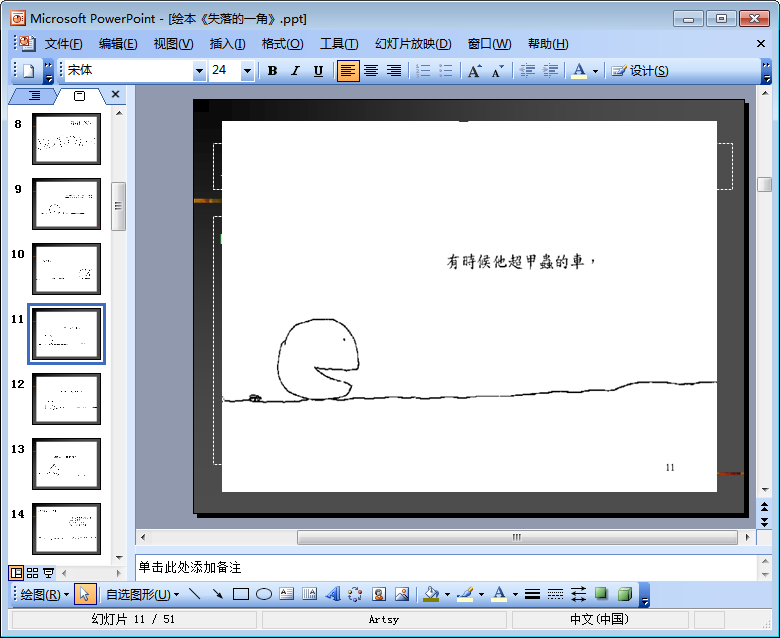Open the fill color dropdown arrow
The width and height of the screenshot is (780, 638).
(x=447, y=594)
